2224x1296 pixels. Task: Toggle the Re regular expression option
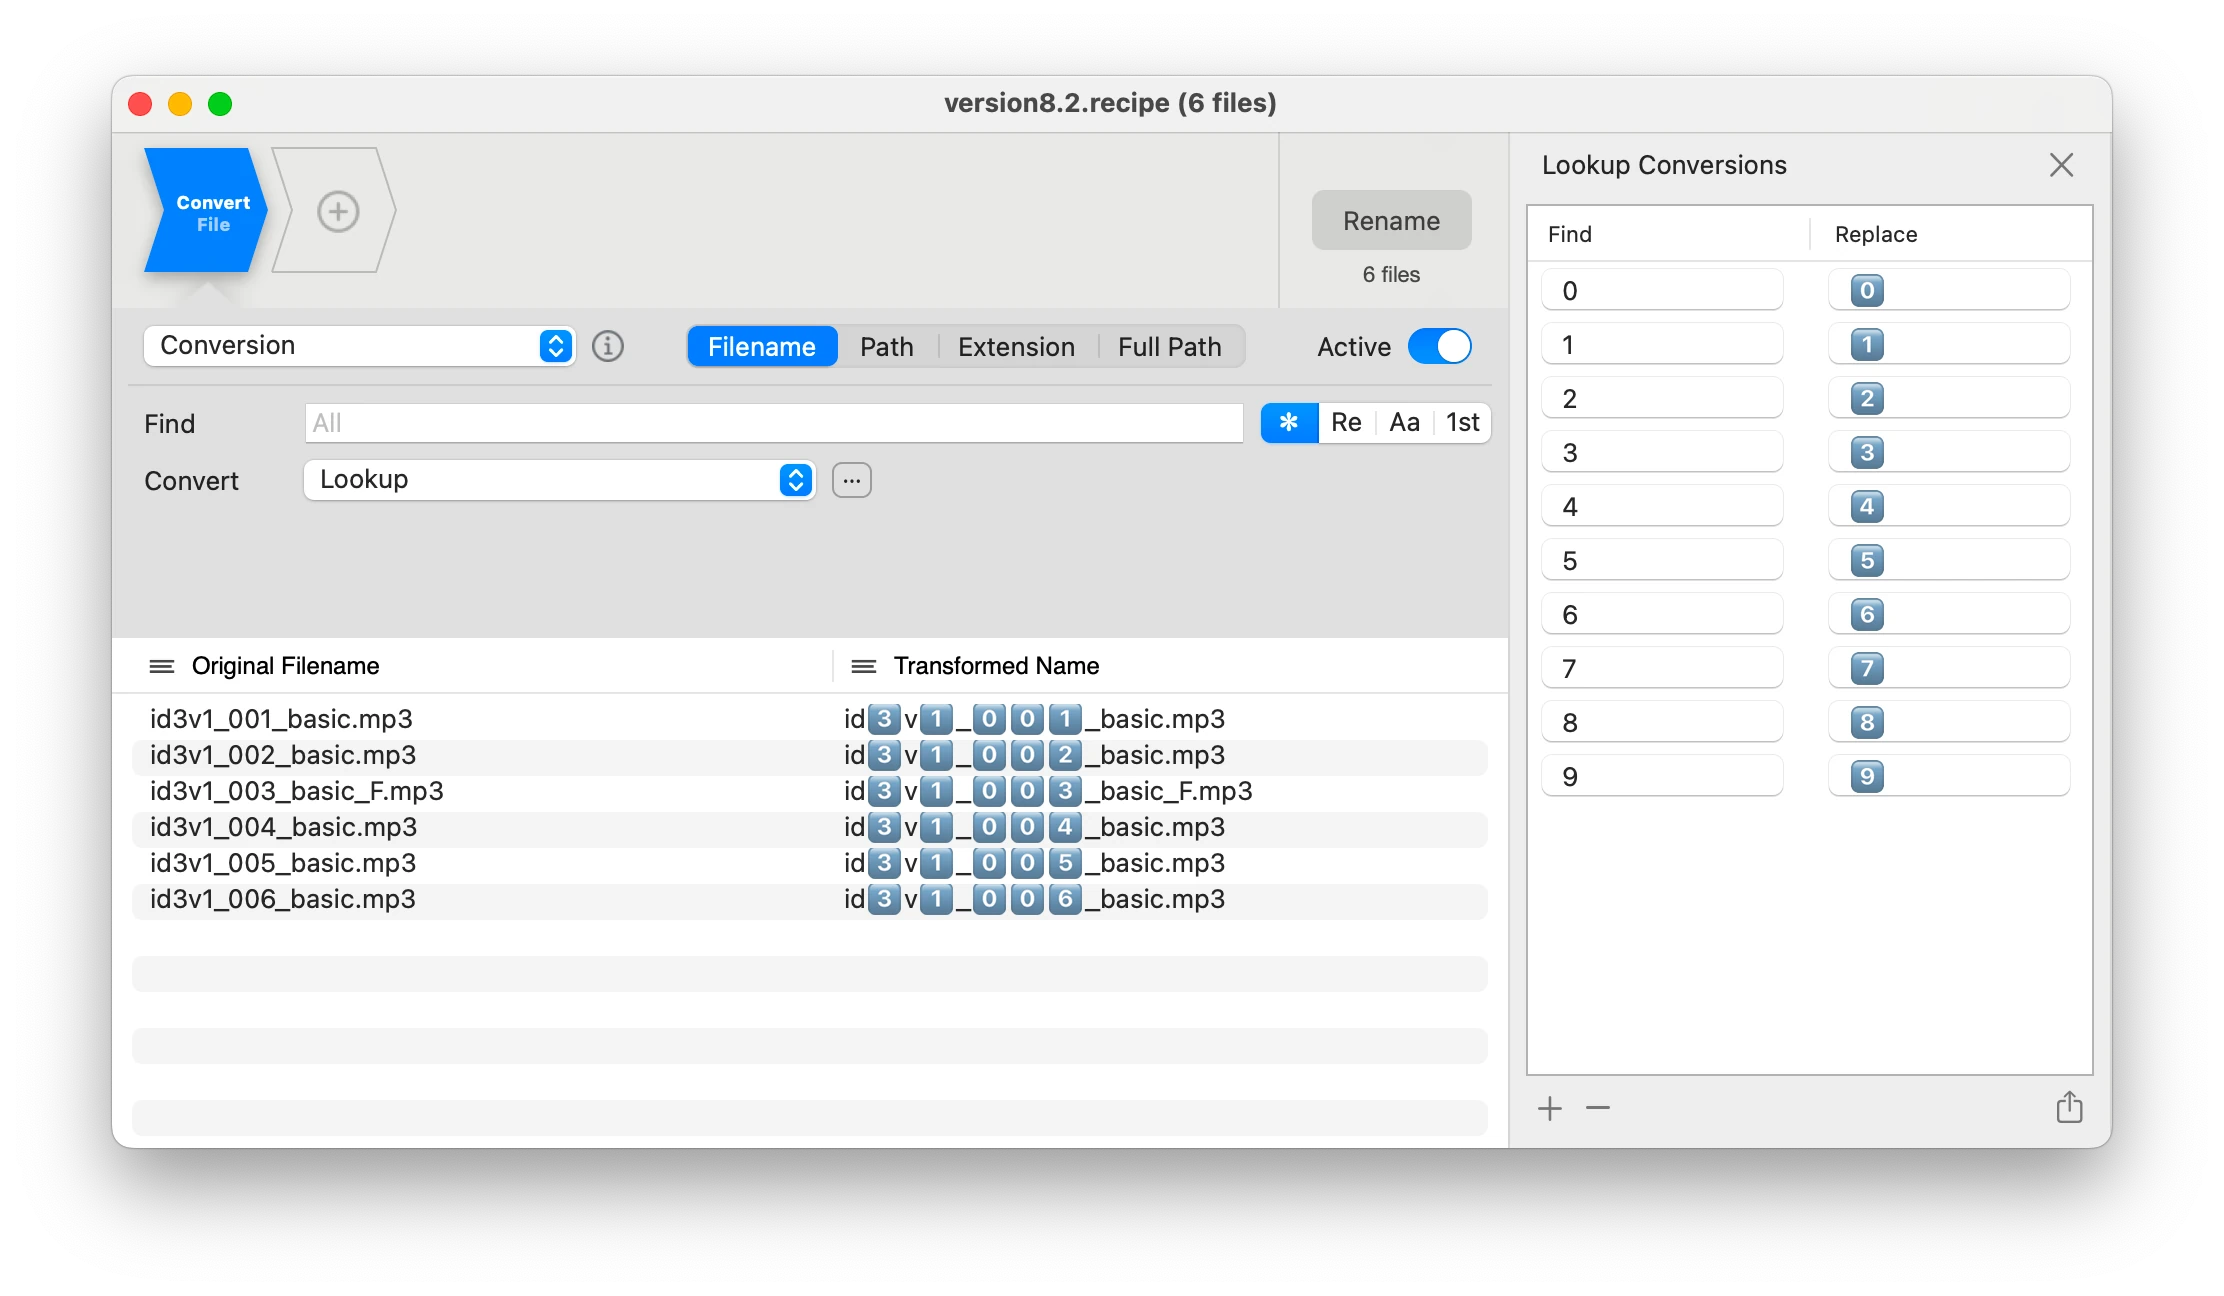(x=1346, y=423)
